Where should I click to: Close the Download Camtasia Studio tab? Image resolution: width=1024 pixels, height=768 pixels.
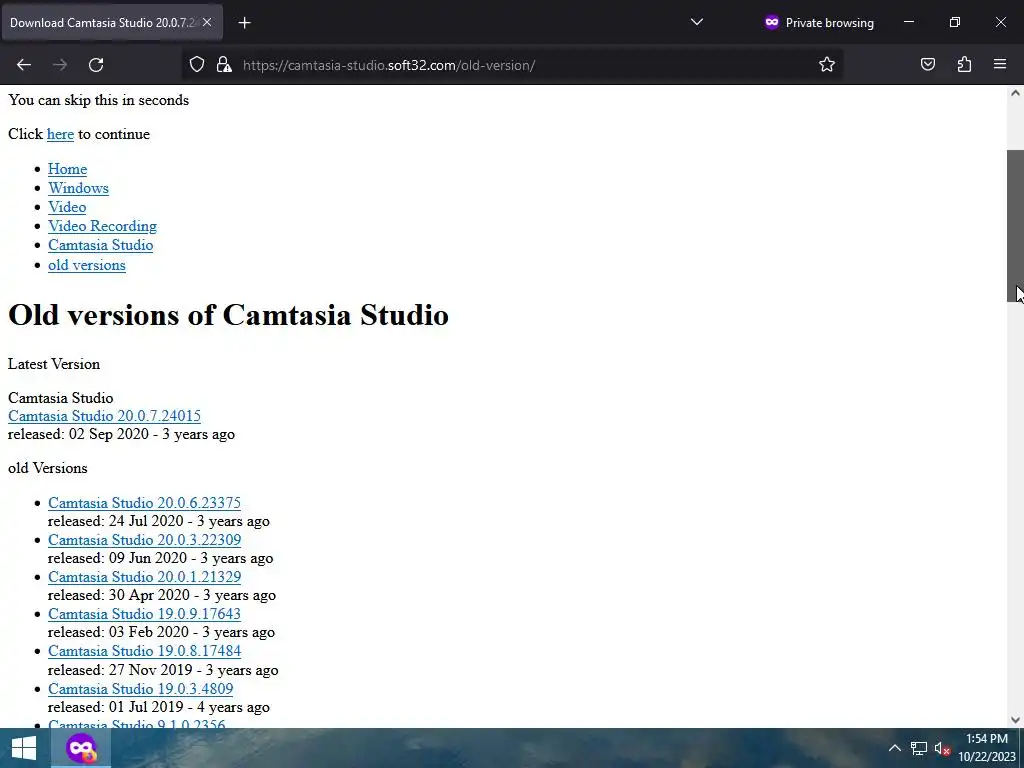(207, 22)
